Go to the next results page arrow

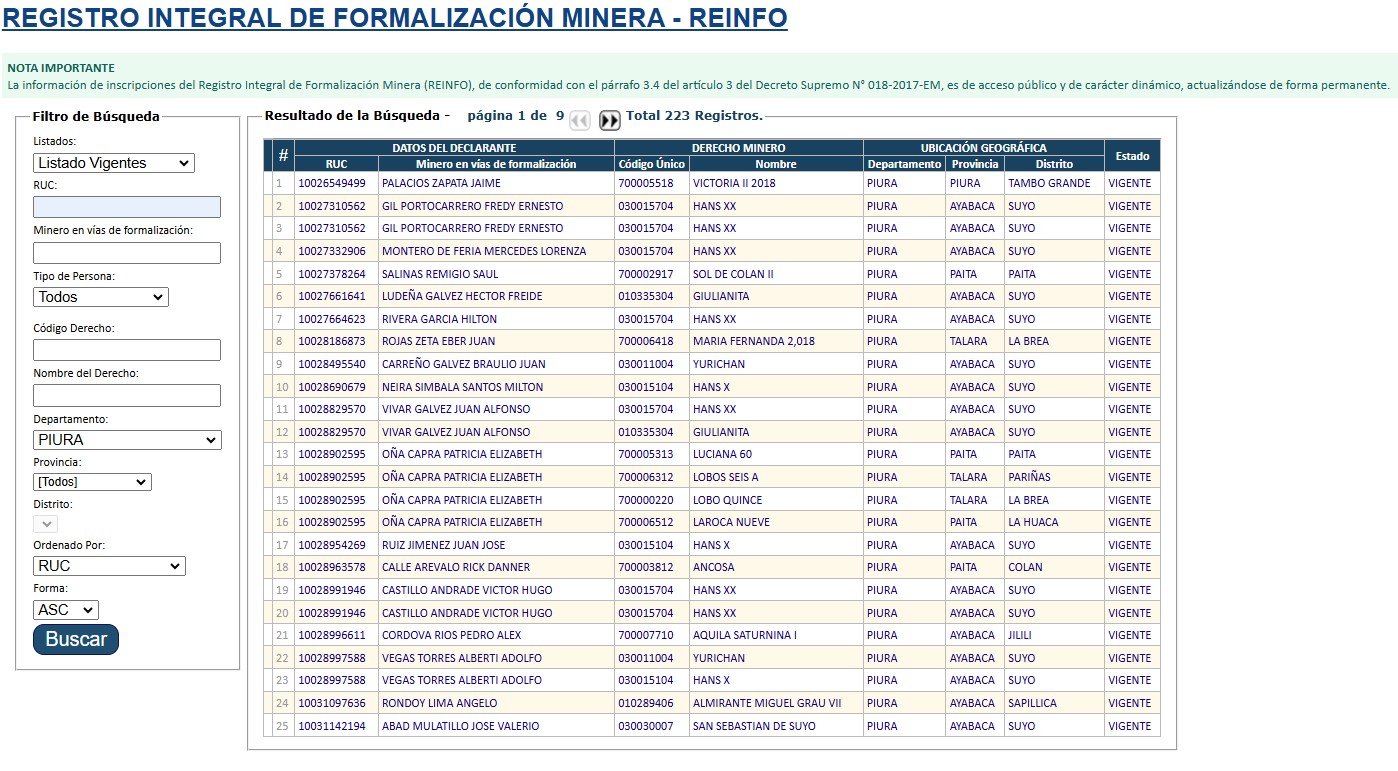click(x=610, y=121)
